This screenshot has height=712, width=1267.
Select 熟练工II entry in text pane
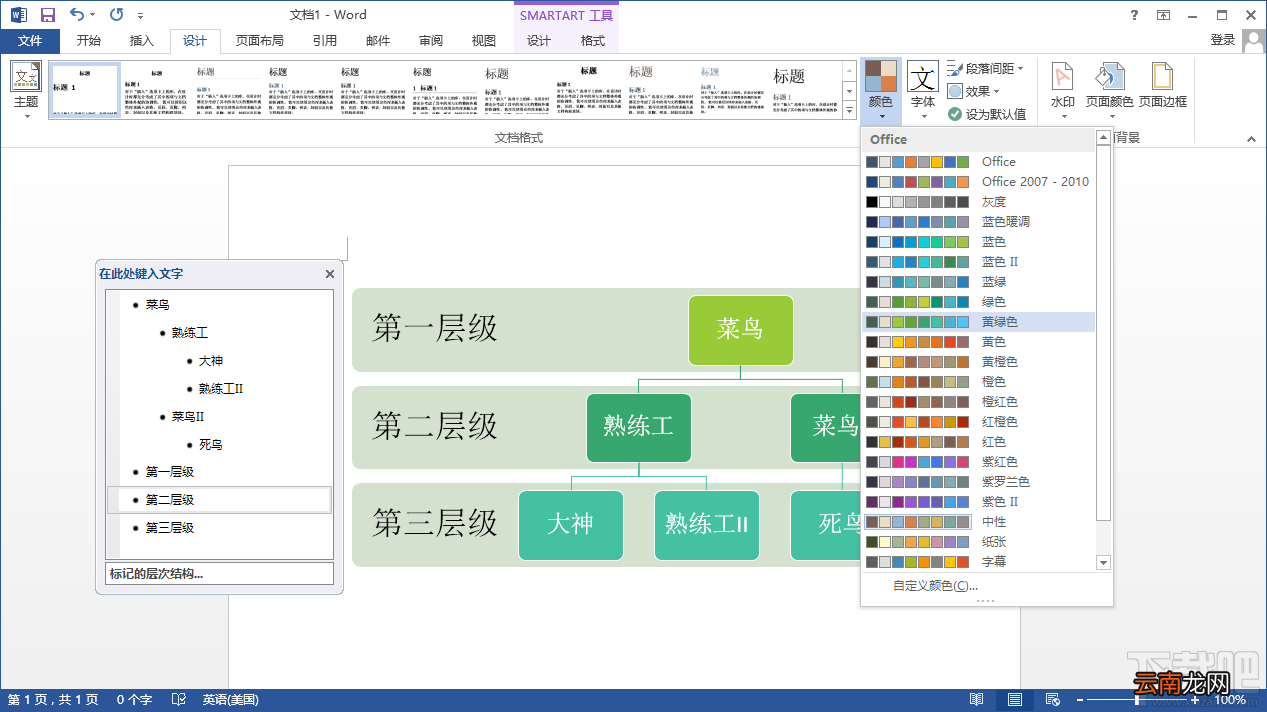pos(221,389)
